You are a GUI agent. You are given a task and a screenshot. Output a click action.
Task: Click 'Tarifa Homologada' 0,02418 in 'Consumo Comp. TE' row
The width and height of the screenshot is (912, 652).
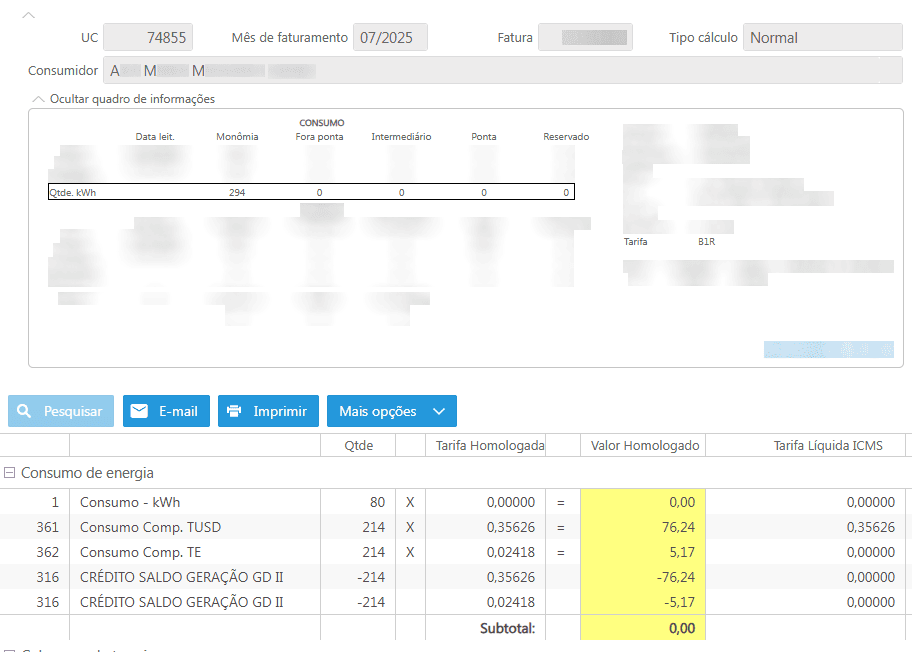tap(511, 552)
